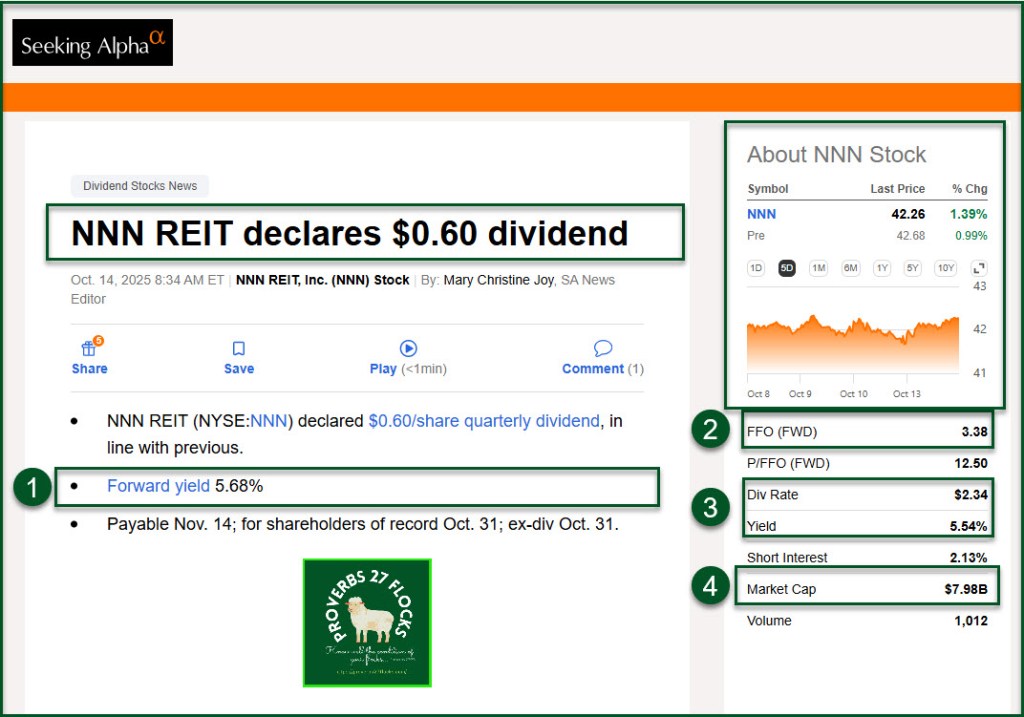This screenshot has width=1024, height=717.
Task: Open the $0.60/share quarterly dividend link
Action: tap(484, 421)
